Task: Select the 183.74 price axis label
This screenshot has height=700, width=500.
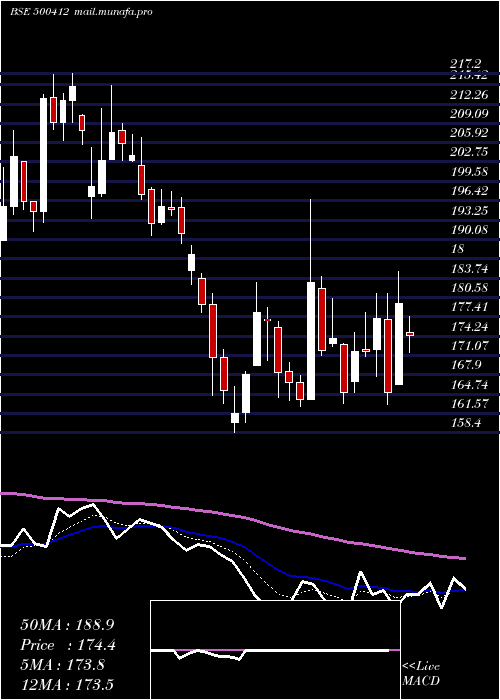Action: point(469,268)
